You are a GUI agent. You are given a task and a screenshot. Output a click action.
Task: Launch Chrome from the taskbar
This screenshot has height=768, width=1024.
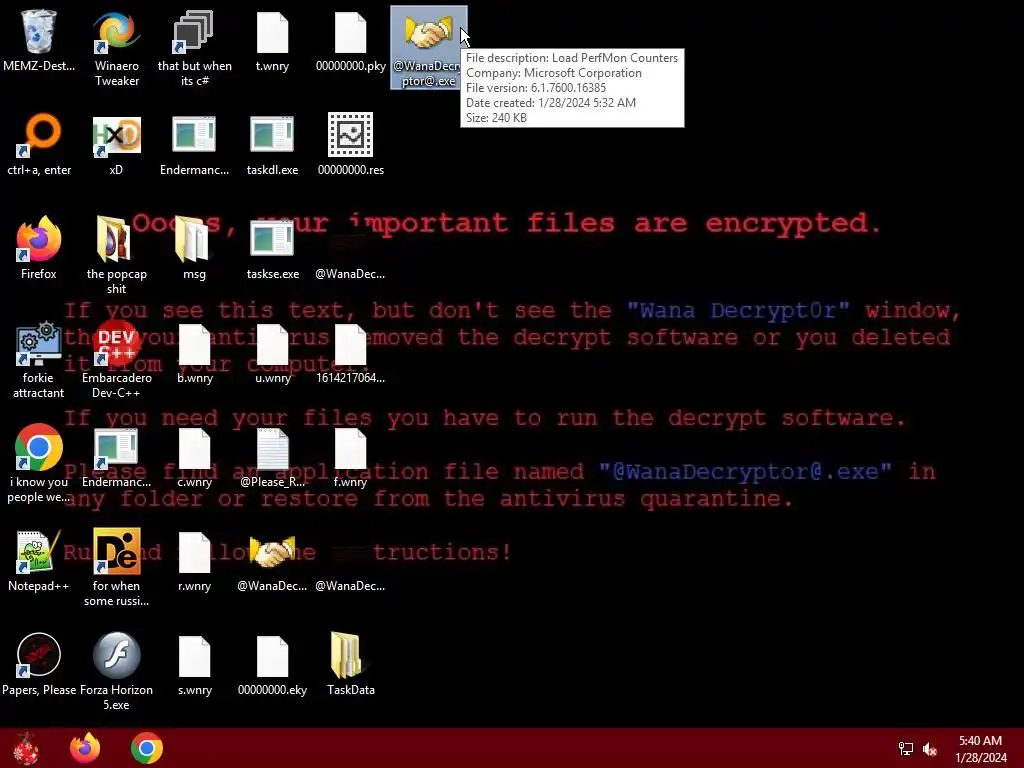[147, 748]
